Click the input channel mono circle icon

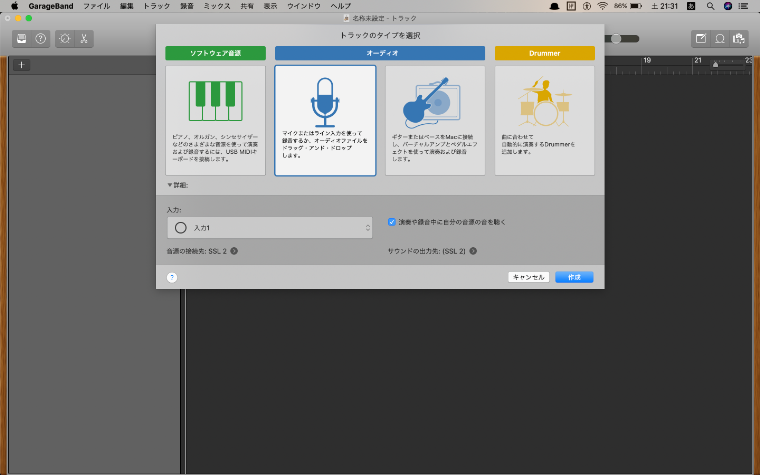180,227
